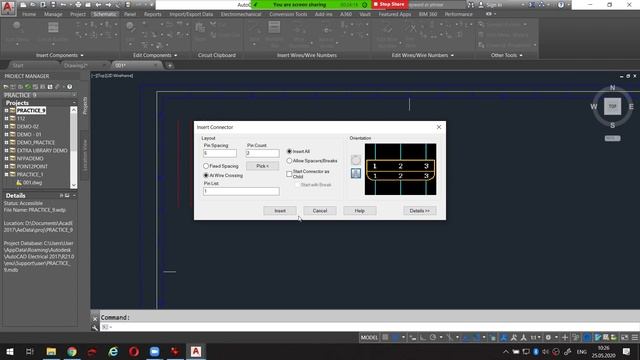Expand the DEMO-02 project node
Viewport: 640px width, 360px height.
coord(6,127)
